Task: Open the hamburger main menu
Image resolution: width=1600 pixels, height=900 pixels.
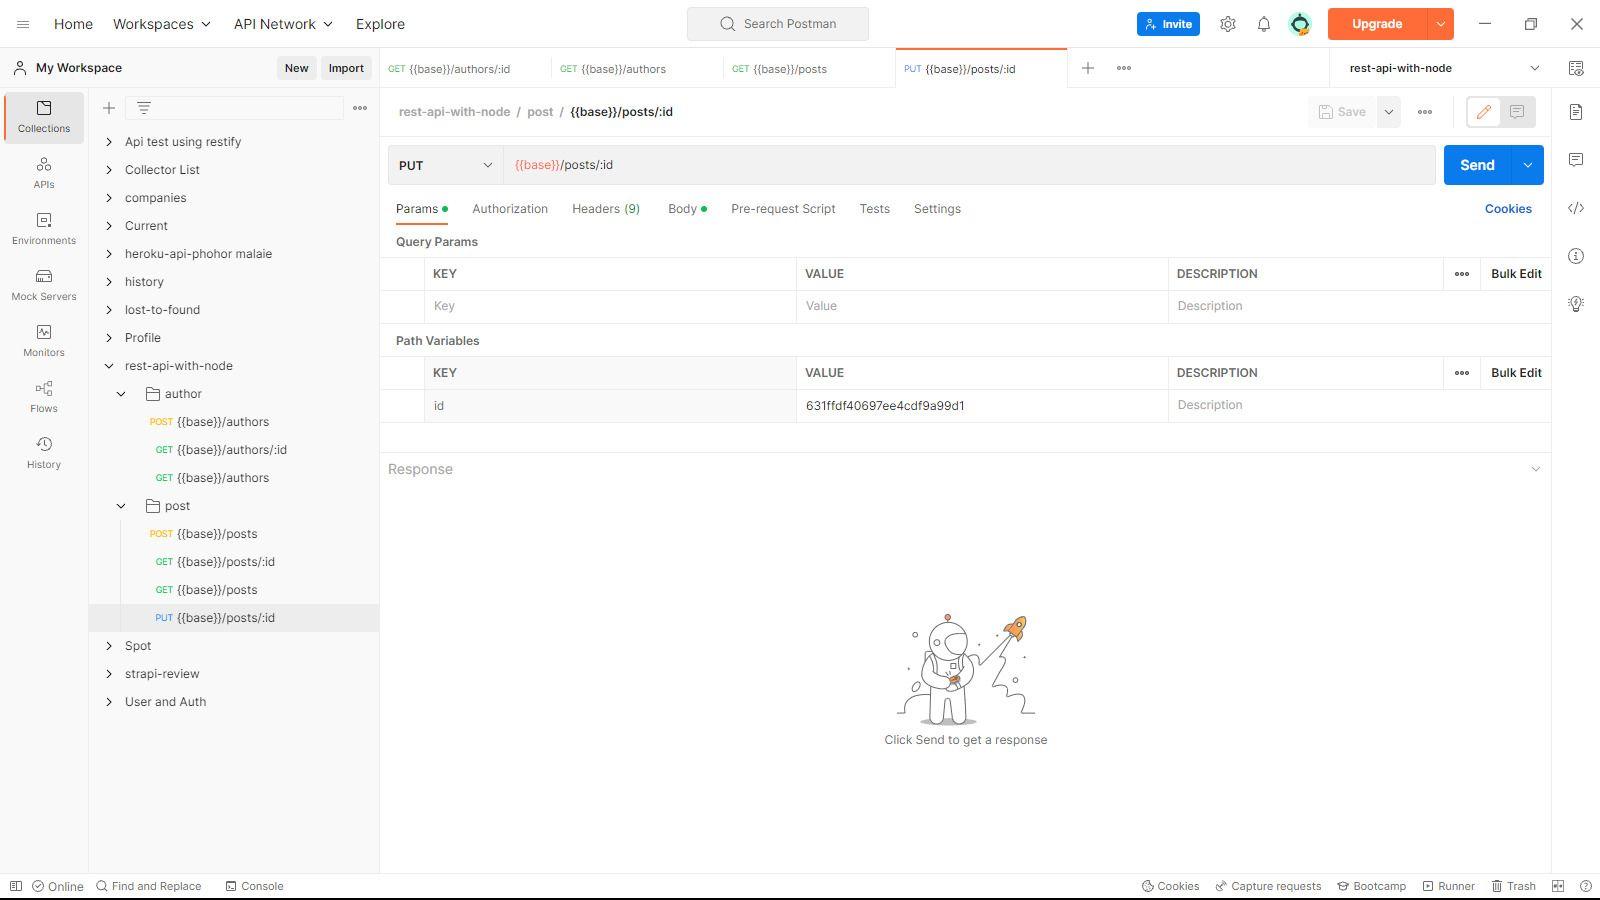Action: [x=23, y=24]
